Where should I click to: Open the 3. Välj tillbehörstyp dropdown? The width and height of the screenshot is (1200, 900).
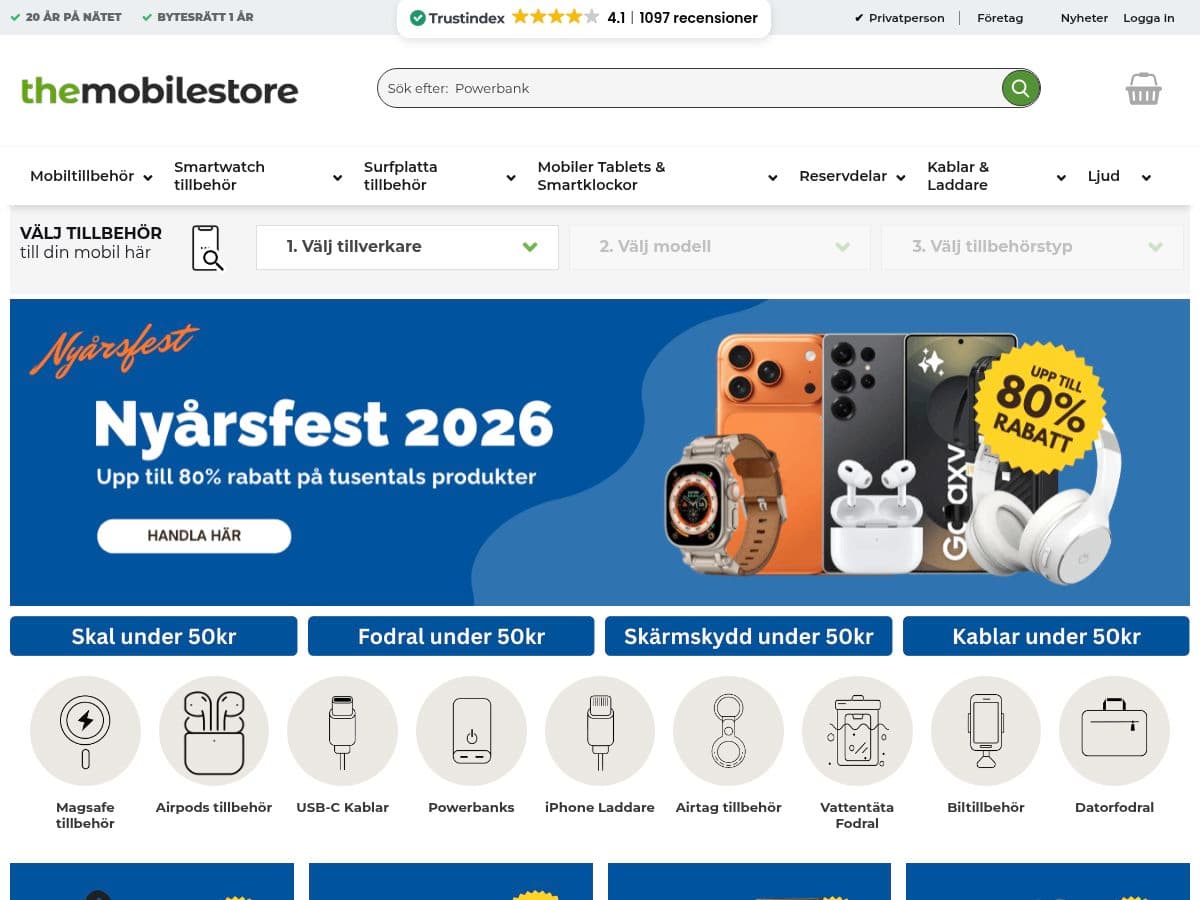pos(1032,247)
